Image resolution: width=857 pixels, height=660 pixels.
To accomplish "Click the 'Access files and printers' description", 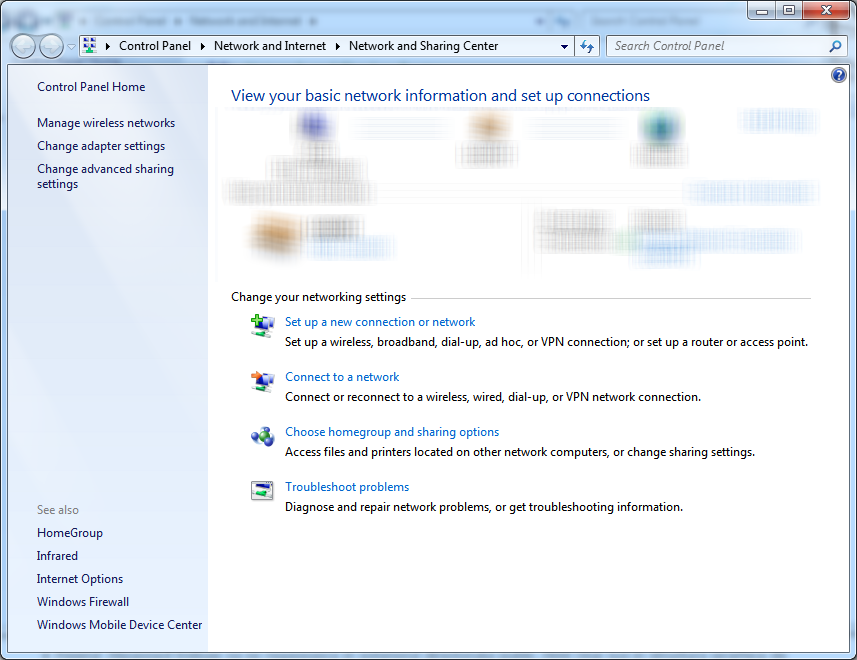I will (520, 452).
